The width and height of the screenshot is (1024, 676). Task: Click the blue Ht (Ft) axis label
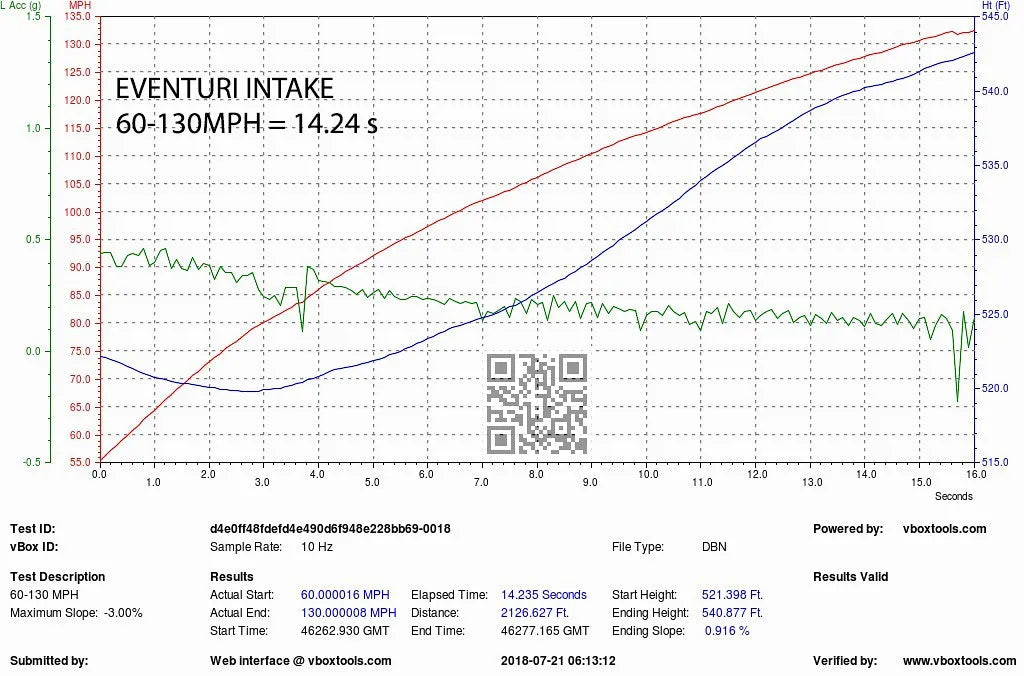click(x=993, y=6)
